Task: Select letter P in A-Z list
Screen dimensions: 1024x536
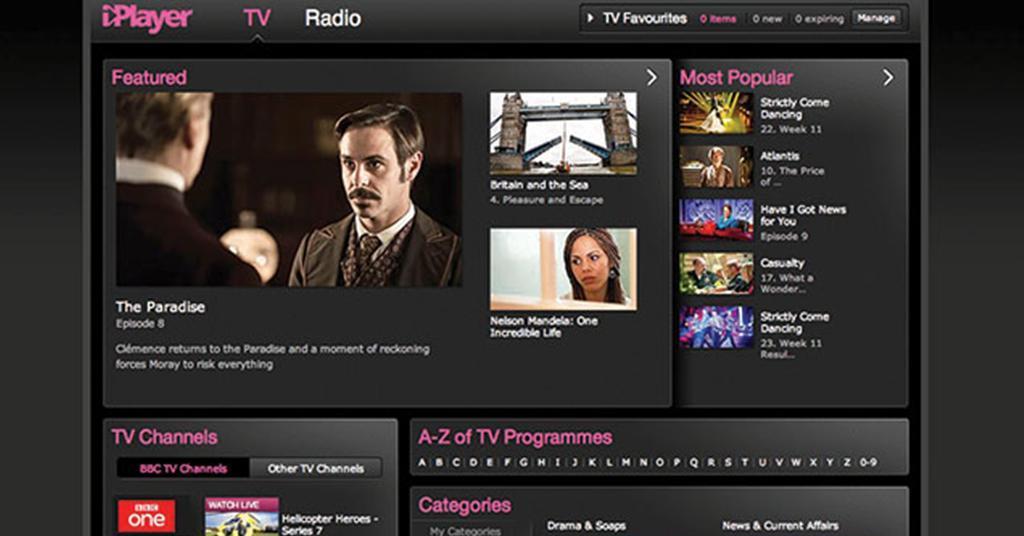Action: (677, 462)
